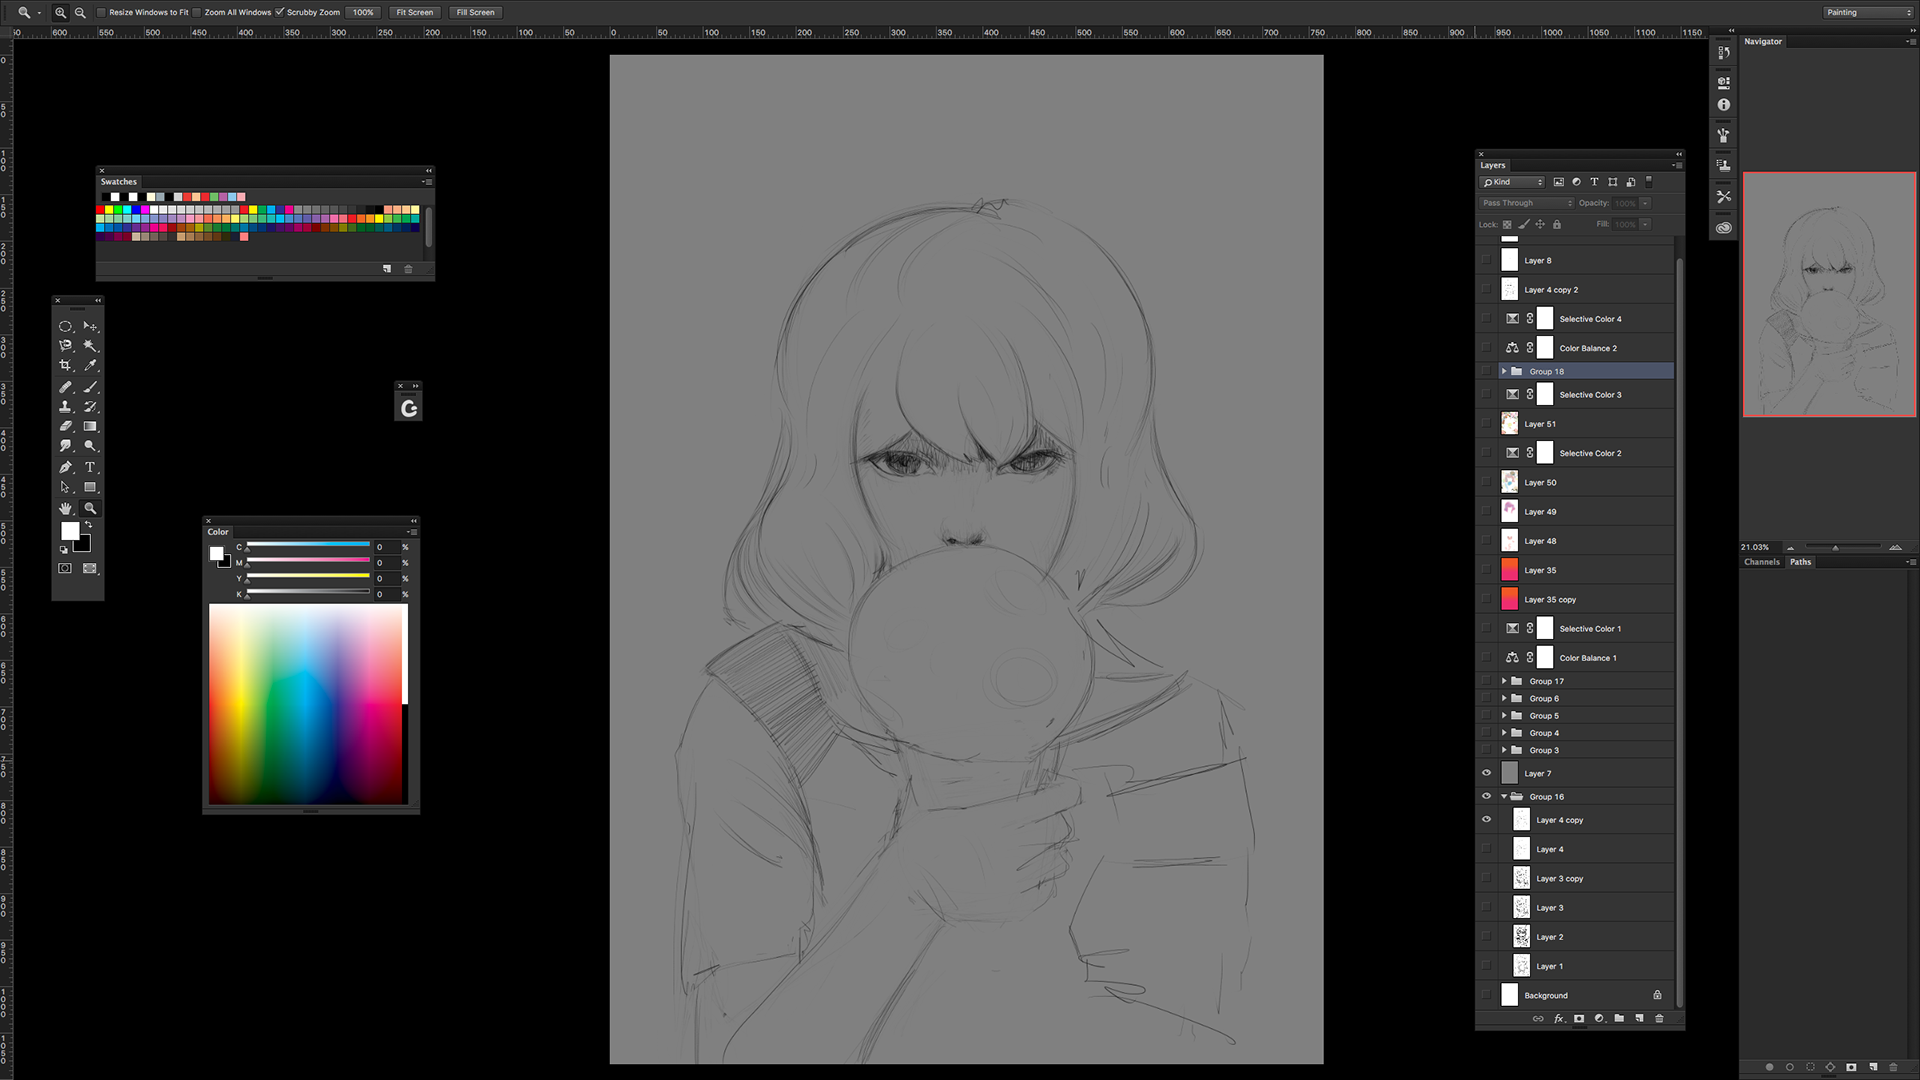
Task: Select the Pen tool in toolbox
Action: click(x=65, y=467)
